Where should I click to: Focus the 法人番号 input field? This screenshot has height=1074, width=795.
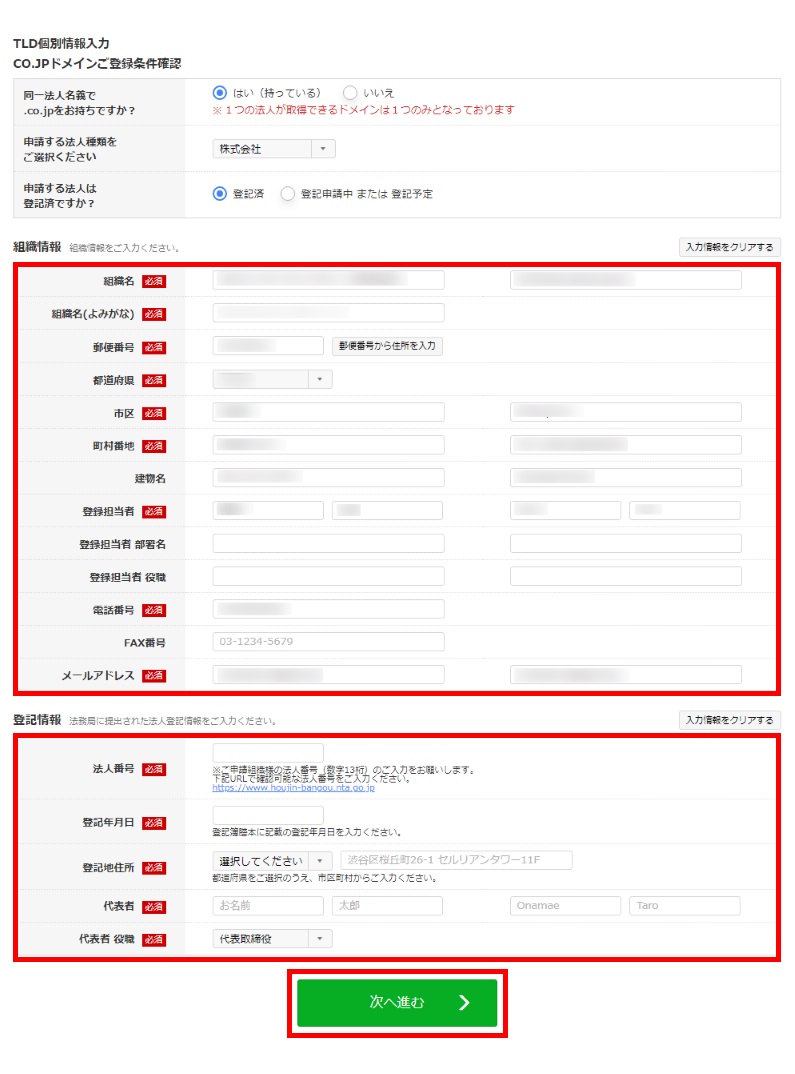point(268,753)
